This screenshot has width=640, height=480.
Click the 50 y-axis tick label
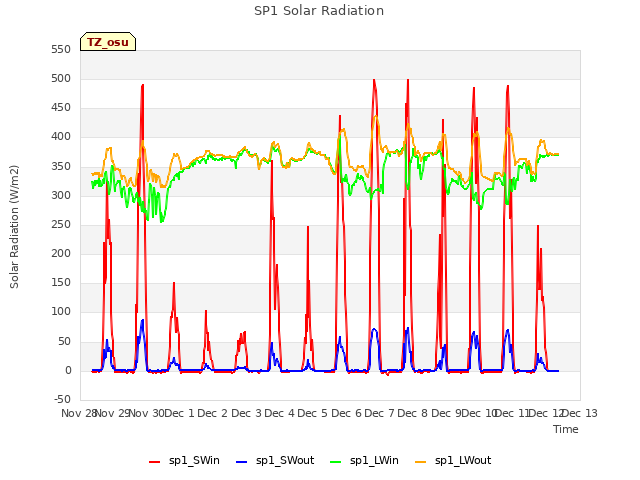click(64, 341)
